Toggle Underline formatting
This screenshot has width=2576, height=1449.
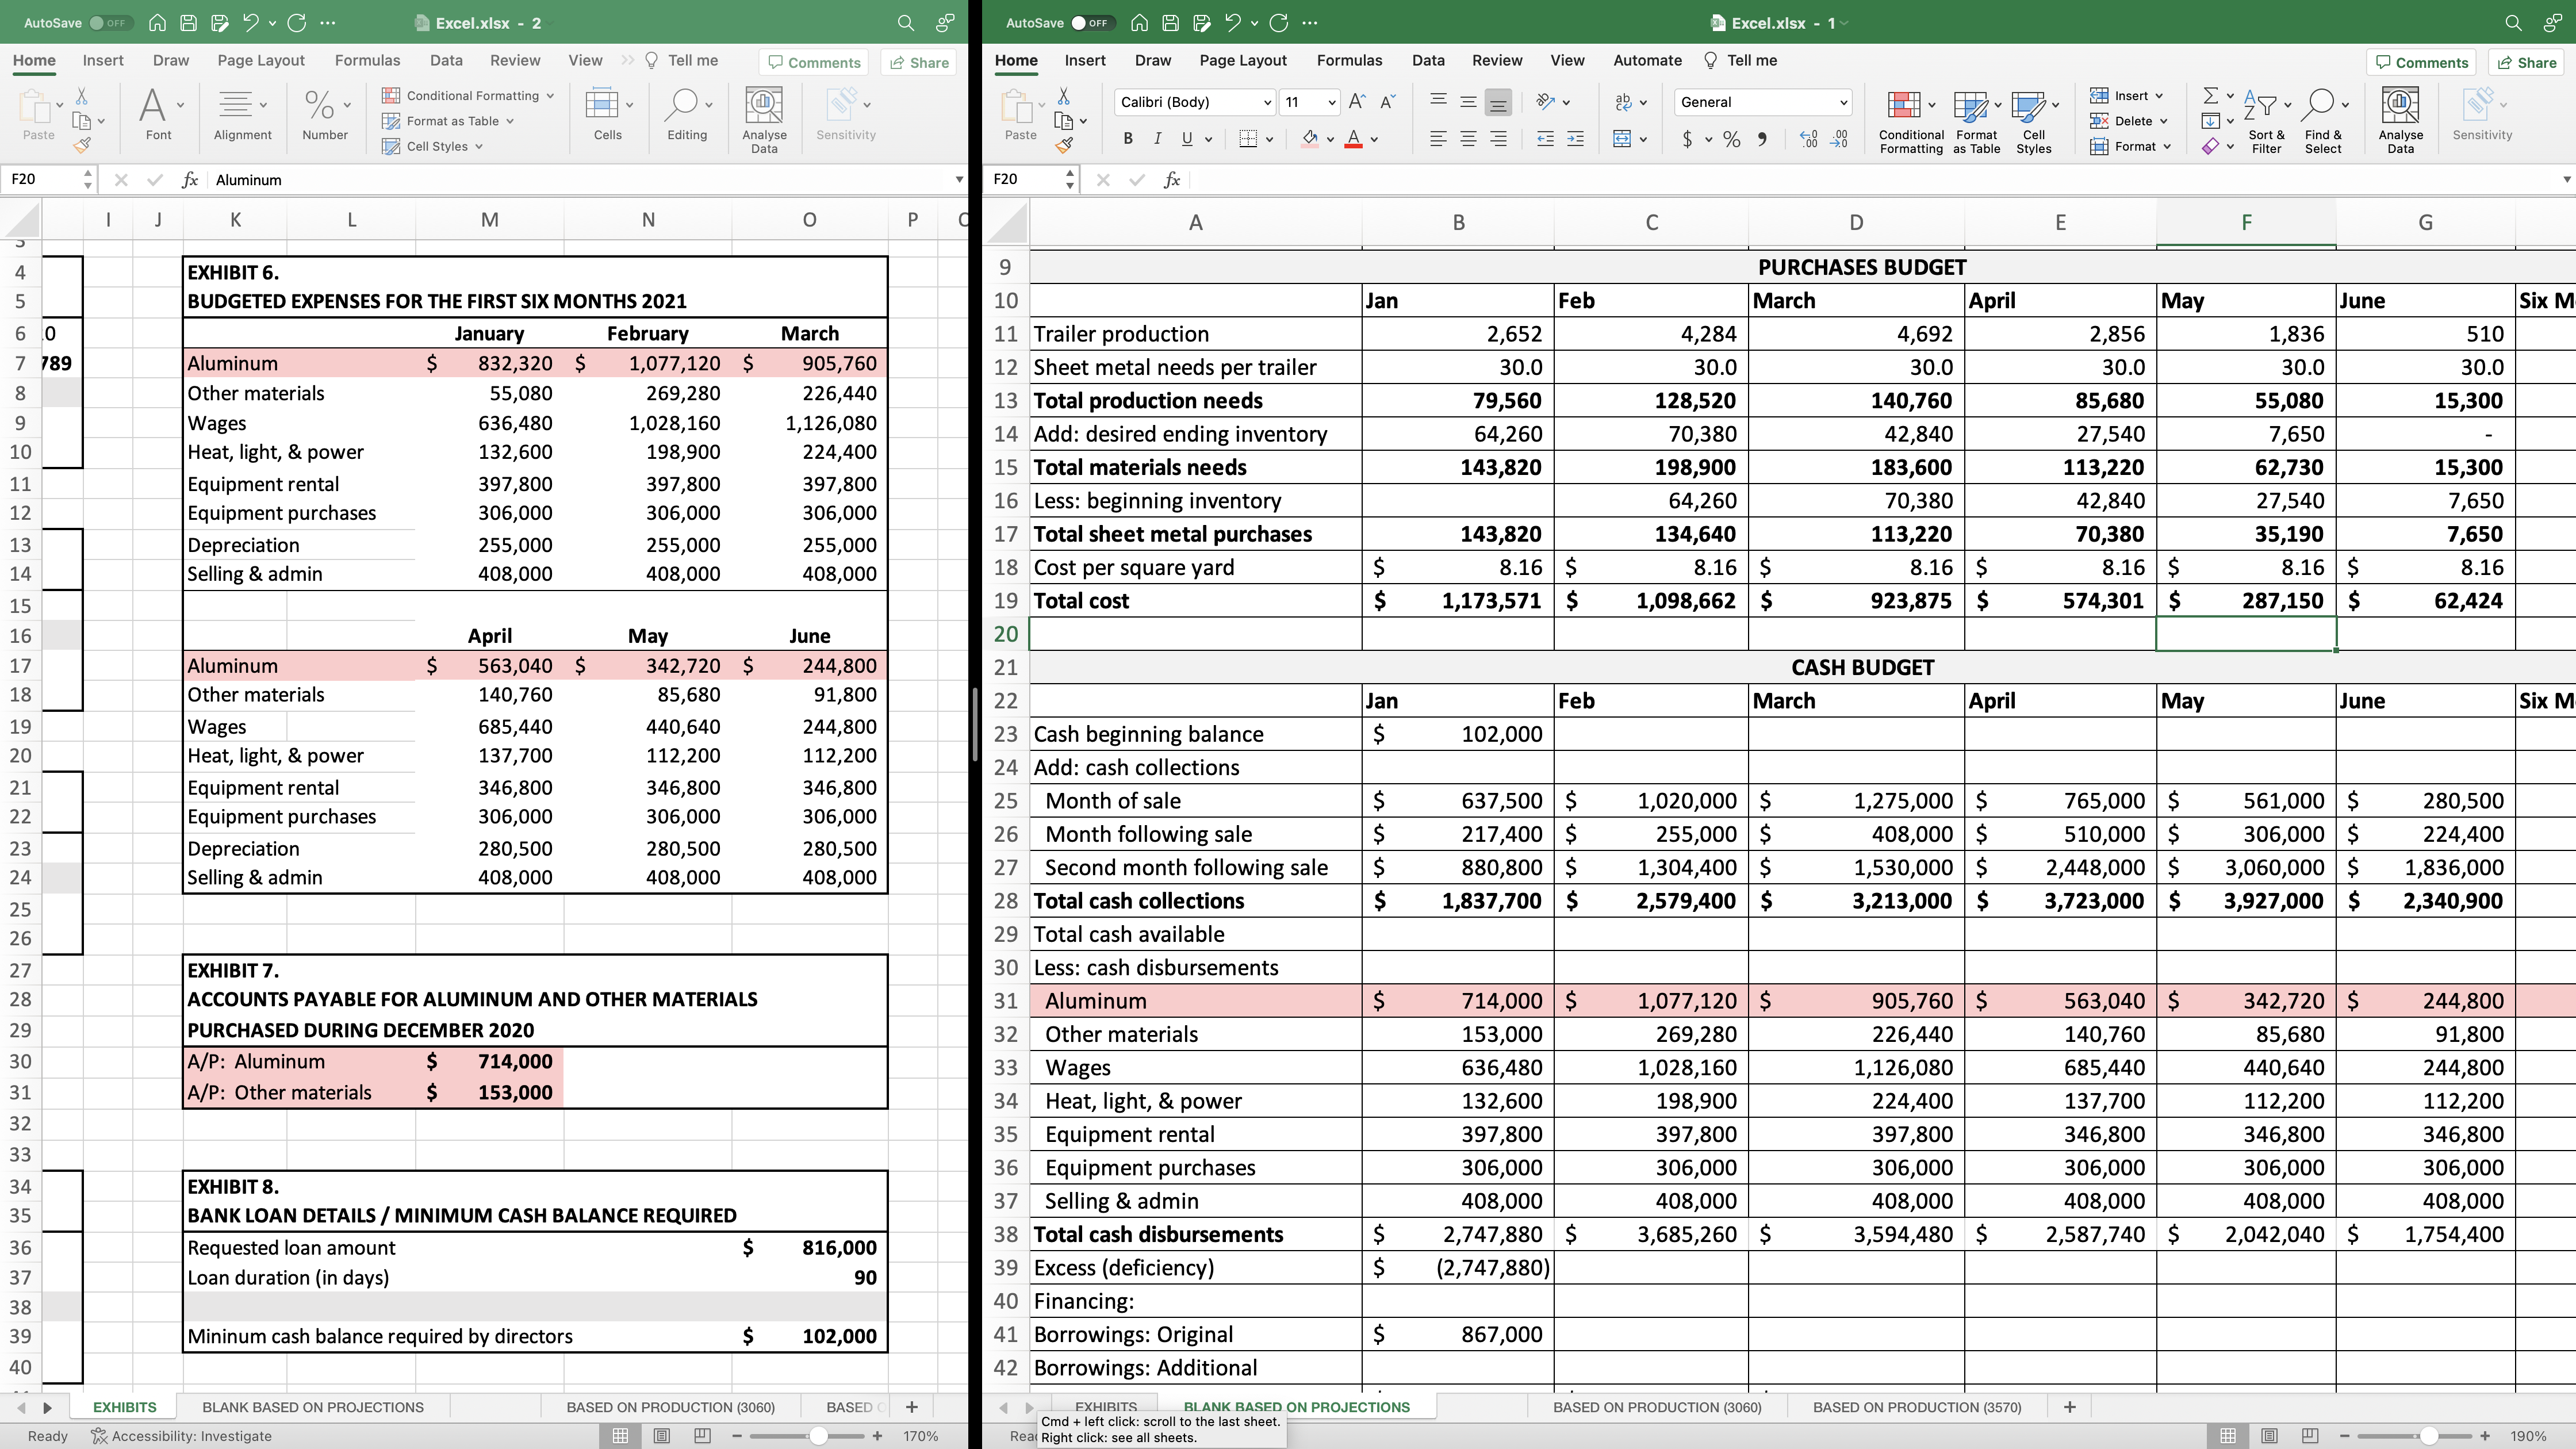(x=1186, y=139)
